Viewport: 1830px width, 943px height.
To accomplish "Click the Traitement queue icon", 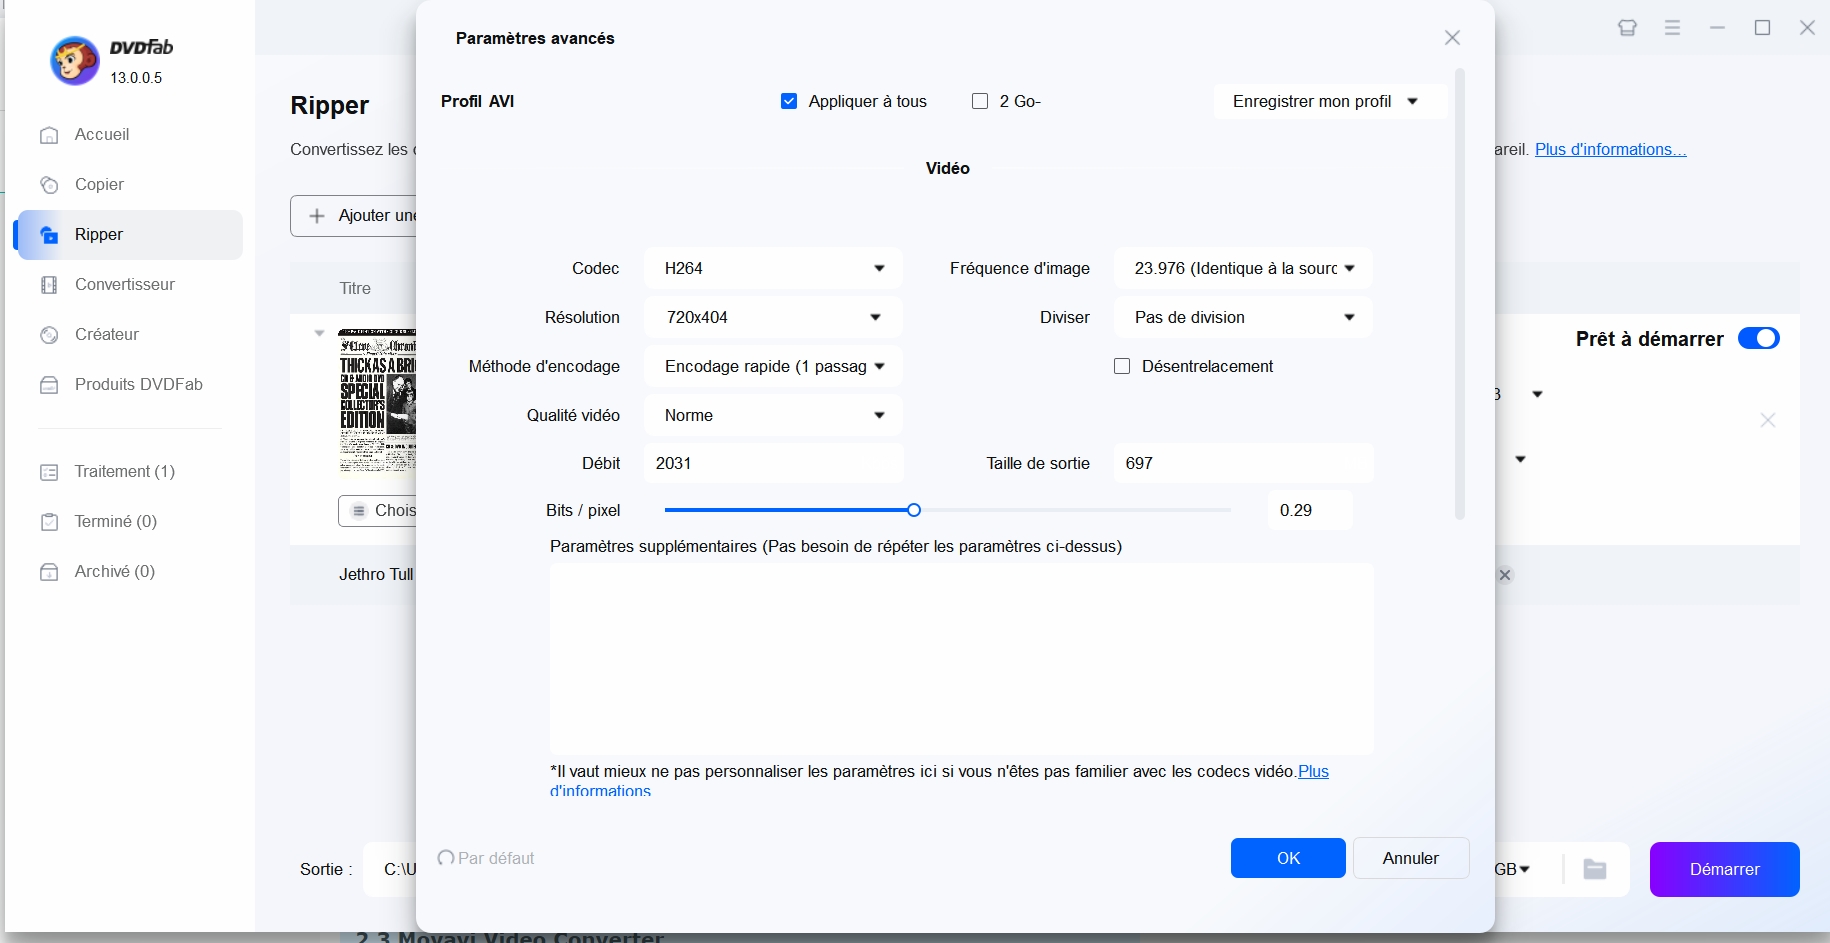I will (x=49, y=472).
